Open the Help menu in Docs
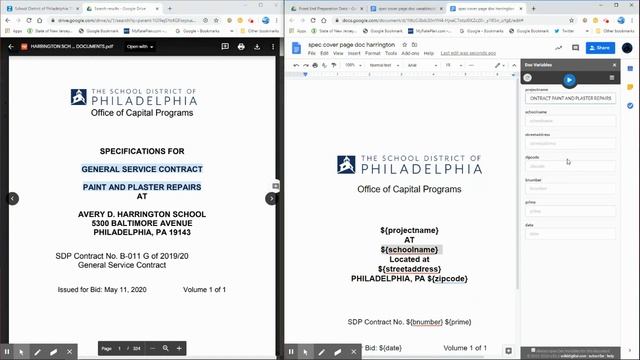Screen dimensions: 640x360 tap(429, 53)
